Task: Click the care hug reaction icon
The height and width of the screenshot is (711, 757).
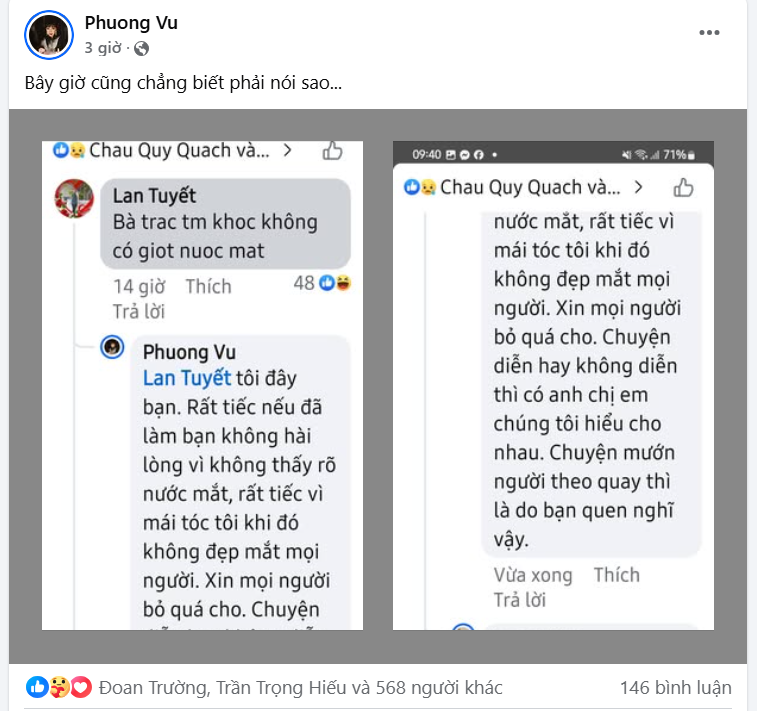Action: click(x=59, y=687)
